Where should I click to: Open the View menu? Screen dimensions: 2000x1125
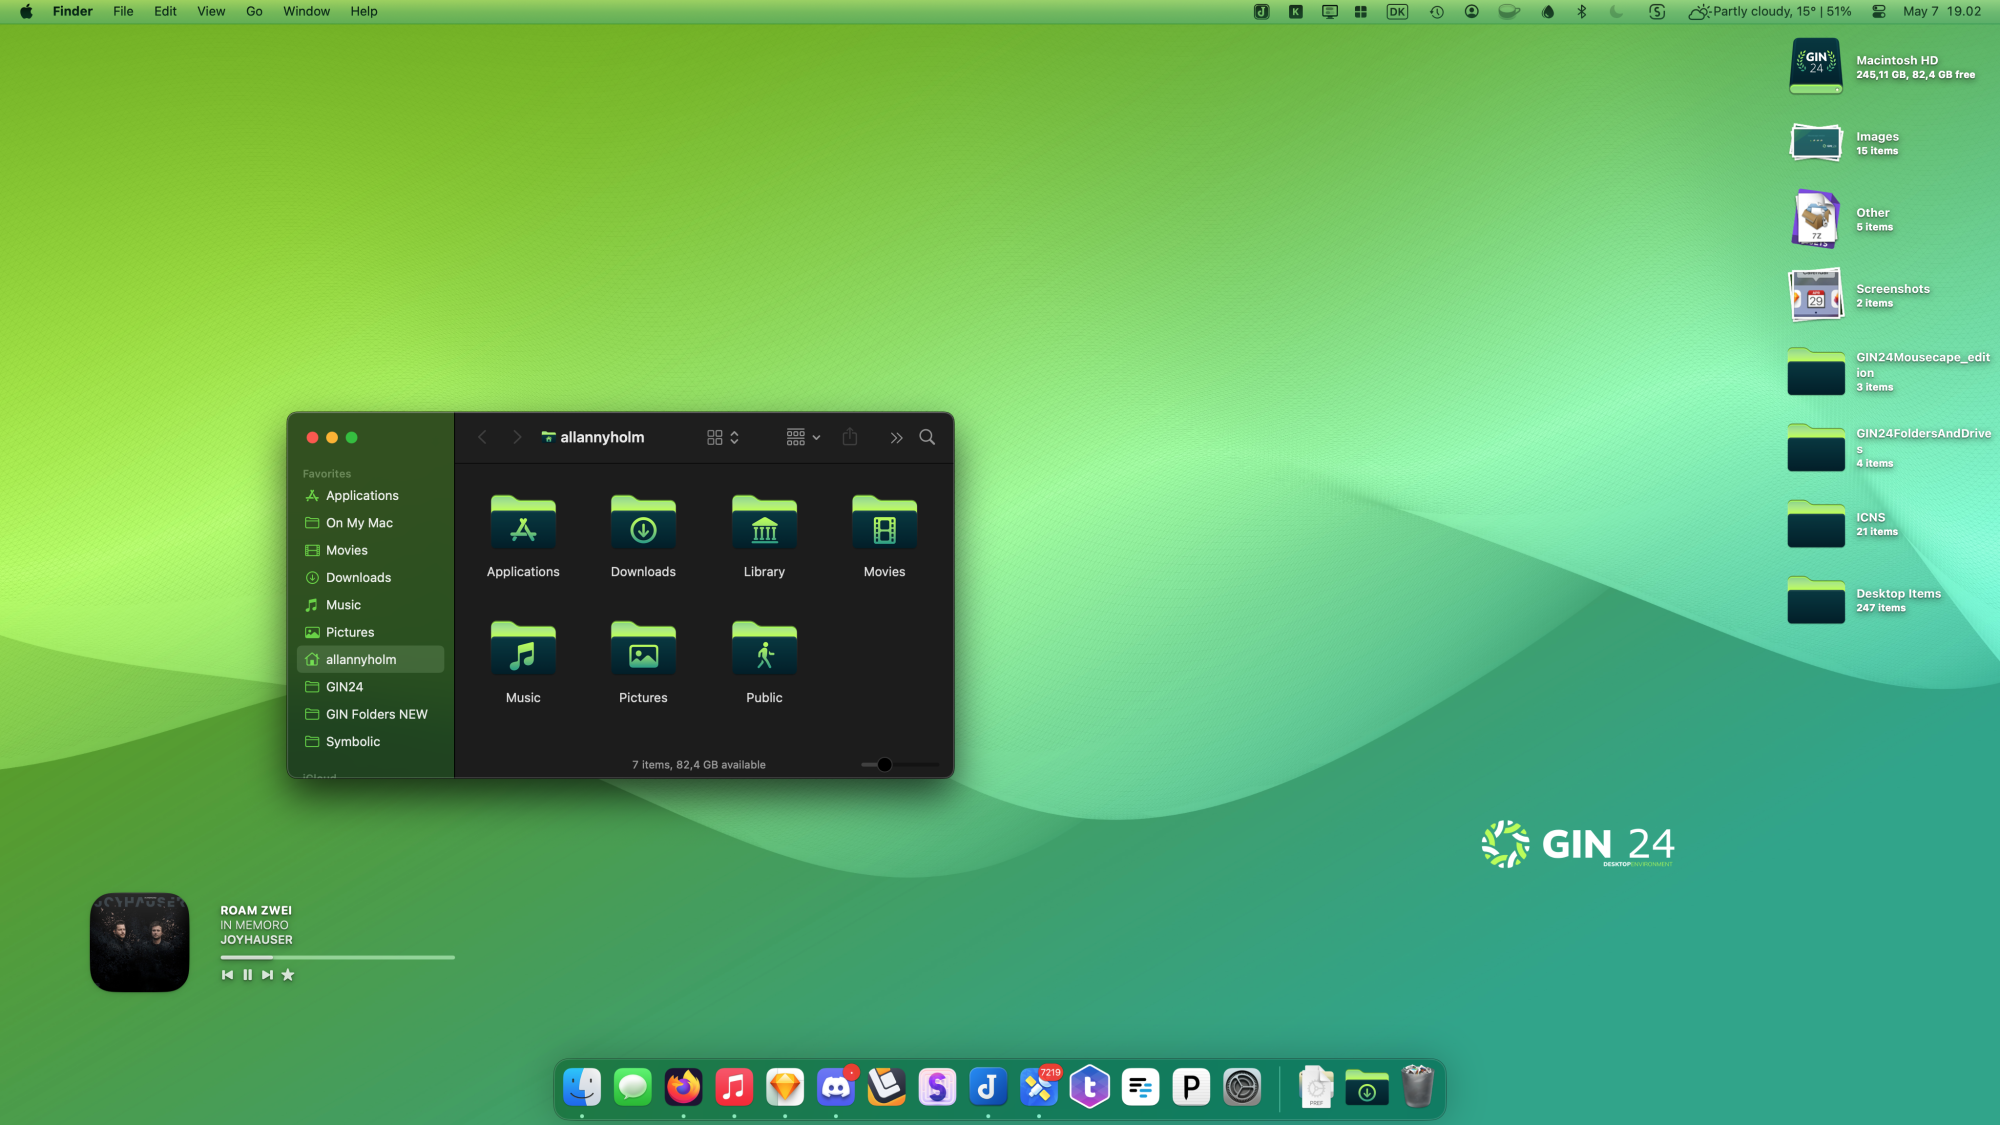pyautogui.click(x=210, y=12)
